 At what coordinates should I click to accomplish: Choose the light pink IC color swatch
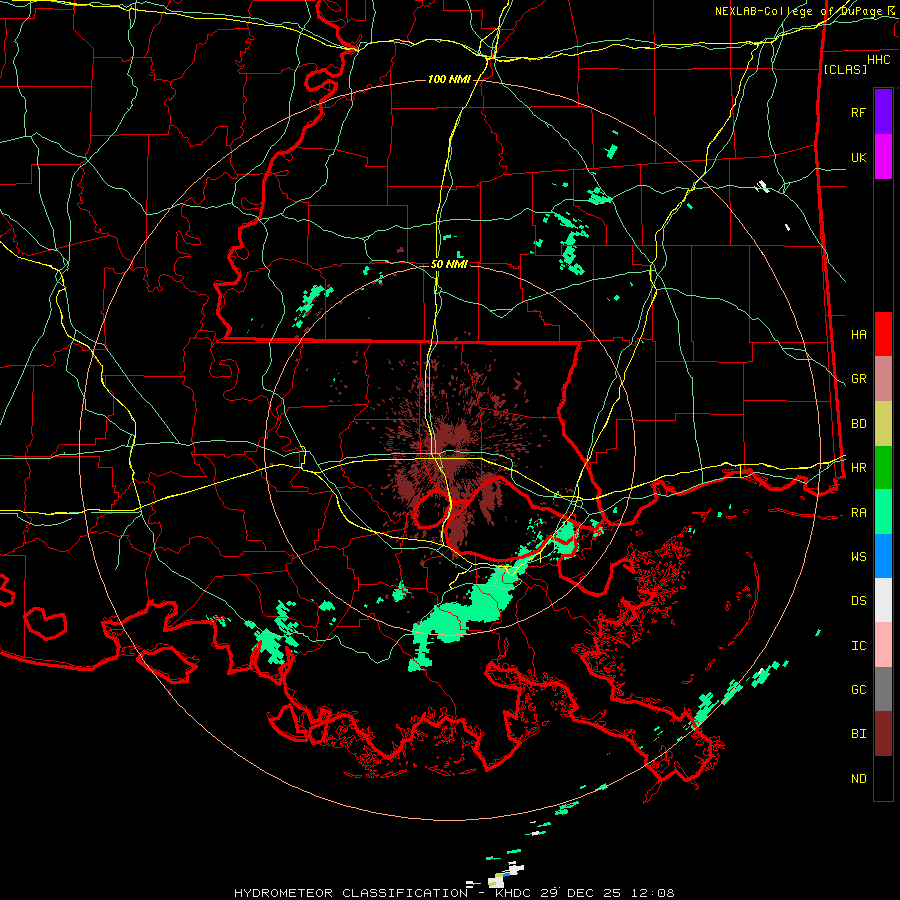883,645
